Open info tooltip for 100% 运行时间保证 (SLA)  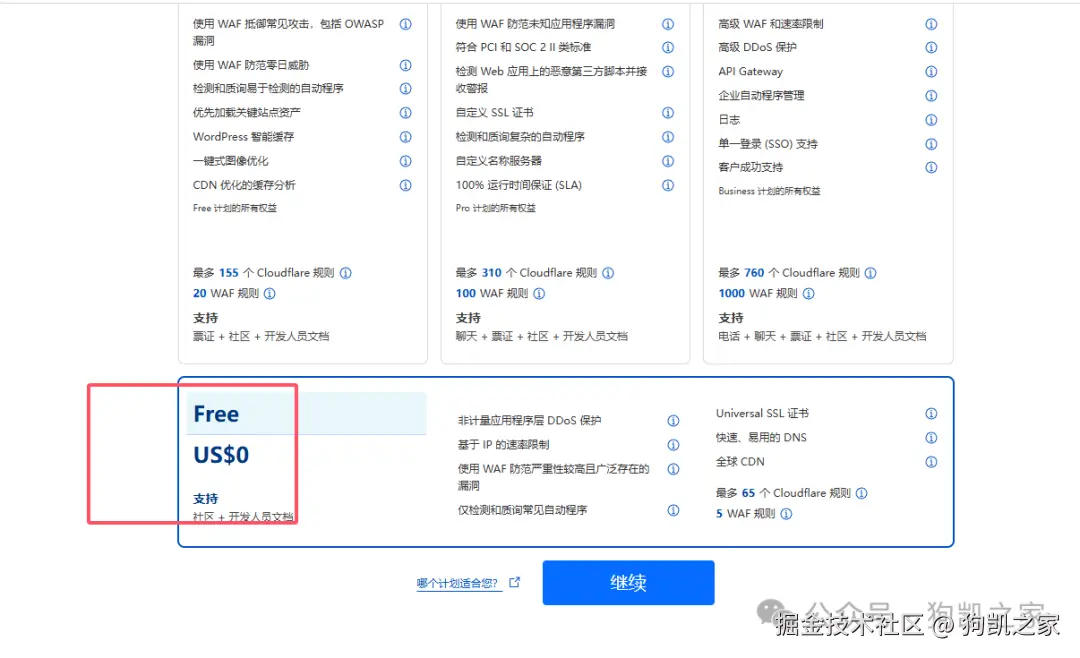[667, 185]
